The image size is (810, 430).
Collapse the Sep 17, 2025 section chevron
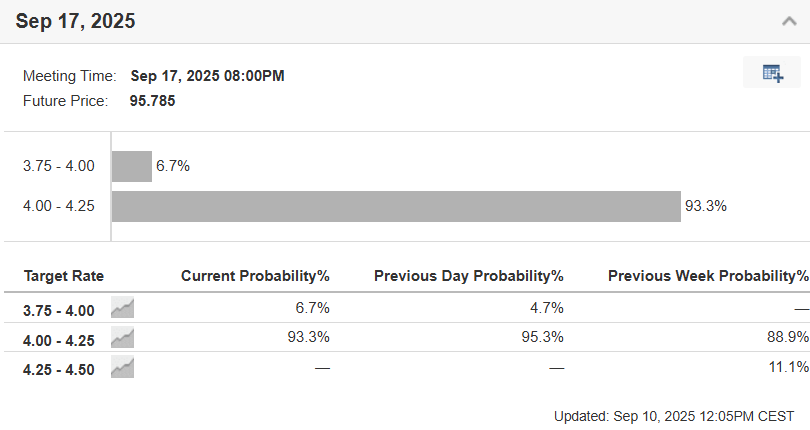tap(789, 21)
